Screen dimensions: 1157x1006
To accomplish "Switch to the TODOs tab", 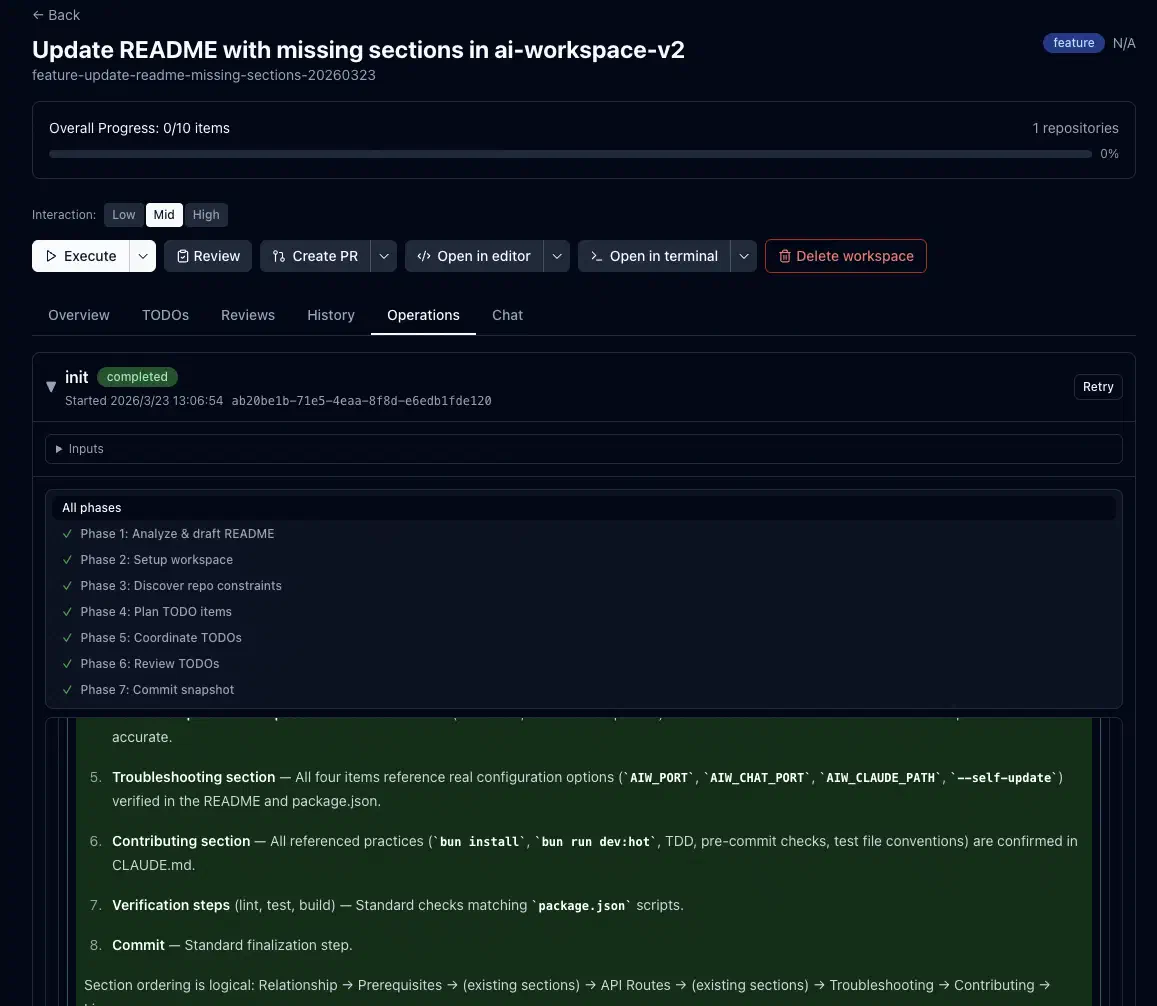I will click(x=165, y=315).
